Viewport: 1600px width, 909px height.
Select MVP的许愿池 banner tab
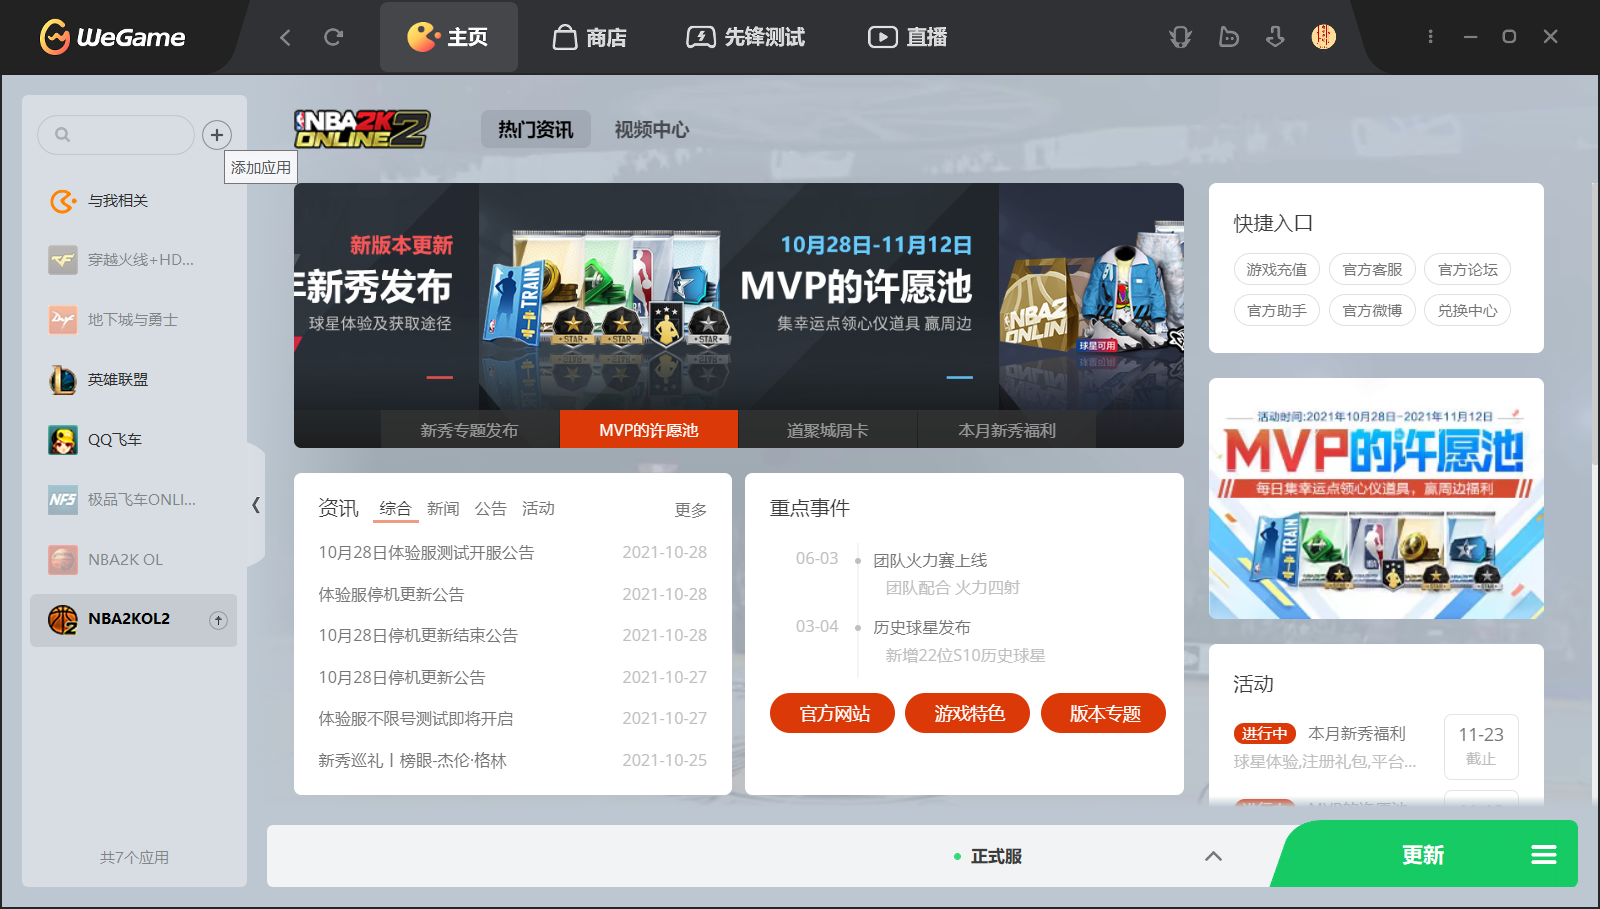(649, 430)
